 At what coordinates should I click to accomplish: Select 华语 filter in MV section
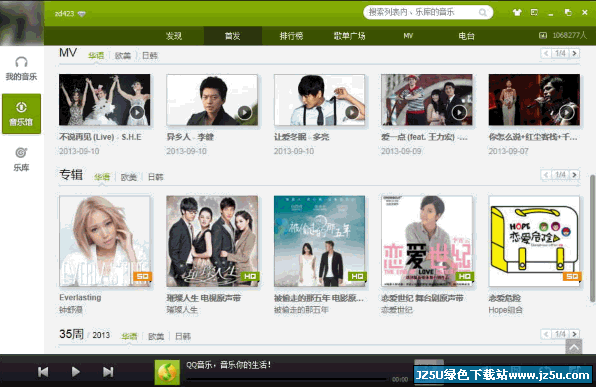(96, 56)
